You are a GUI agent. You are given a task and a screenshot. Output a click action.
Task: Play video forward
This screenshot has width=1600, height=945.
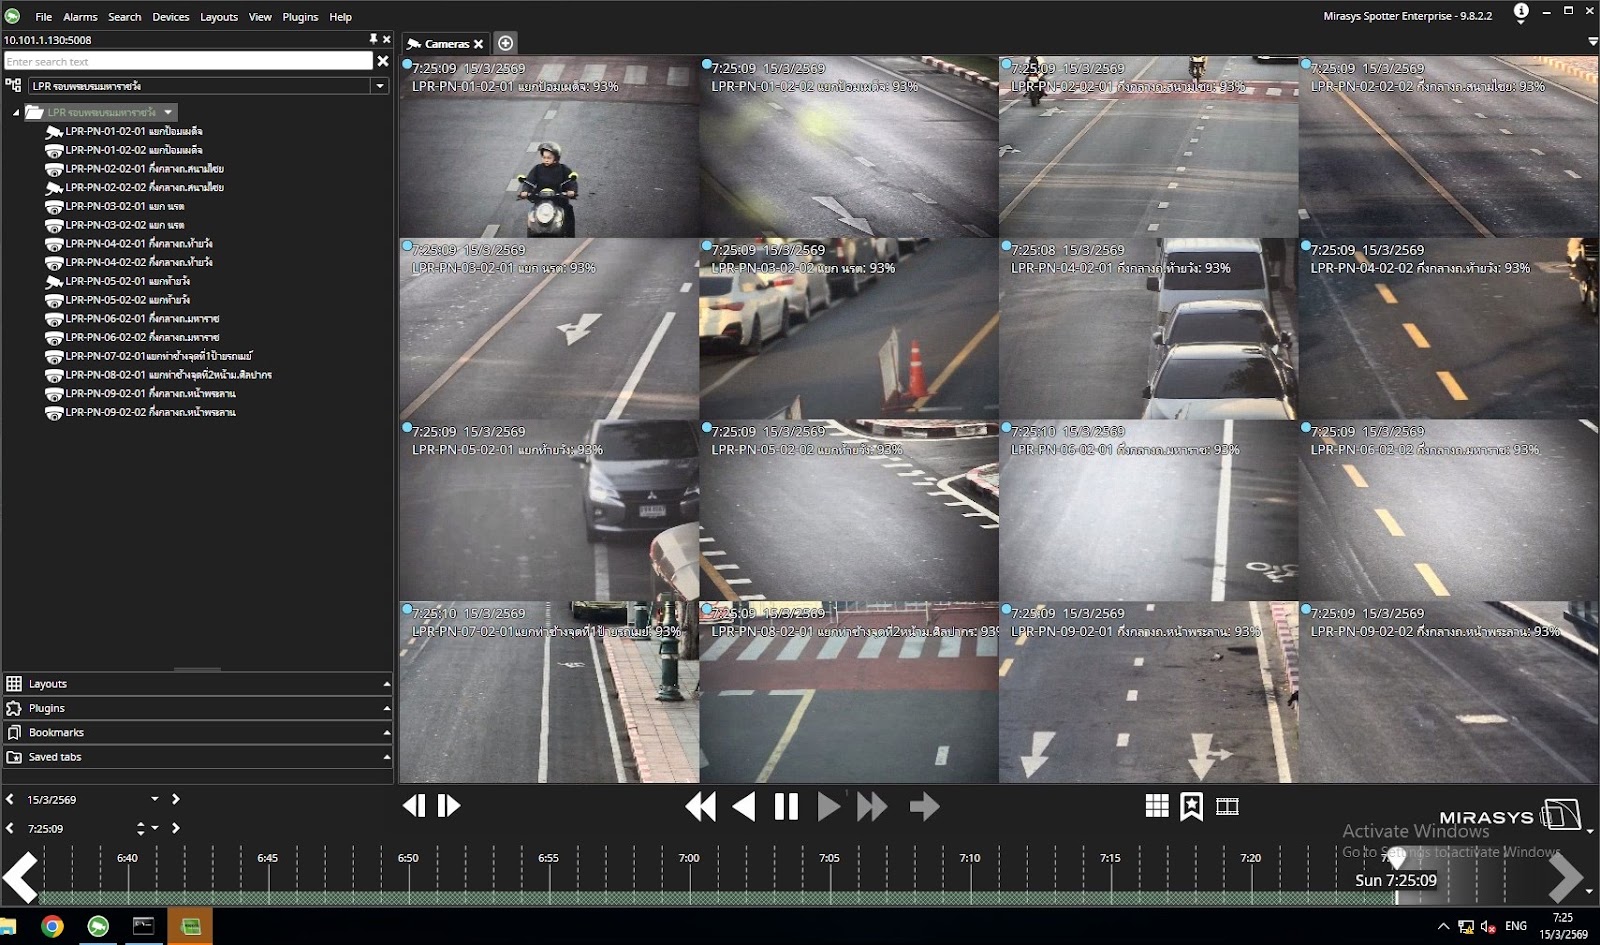pos(829,806)
